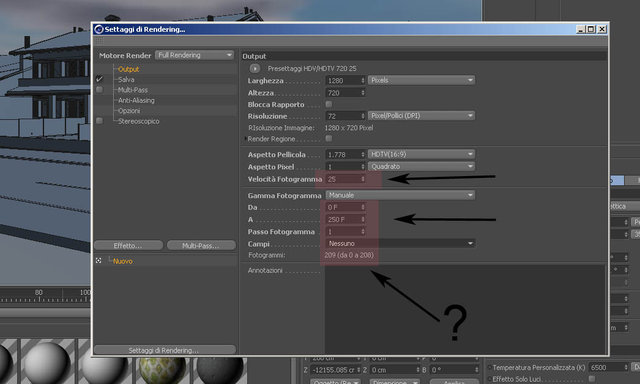The image size is (640, 384).
Task: Maximize the Settaggi di Rendering window
Action: pos(591,29)
